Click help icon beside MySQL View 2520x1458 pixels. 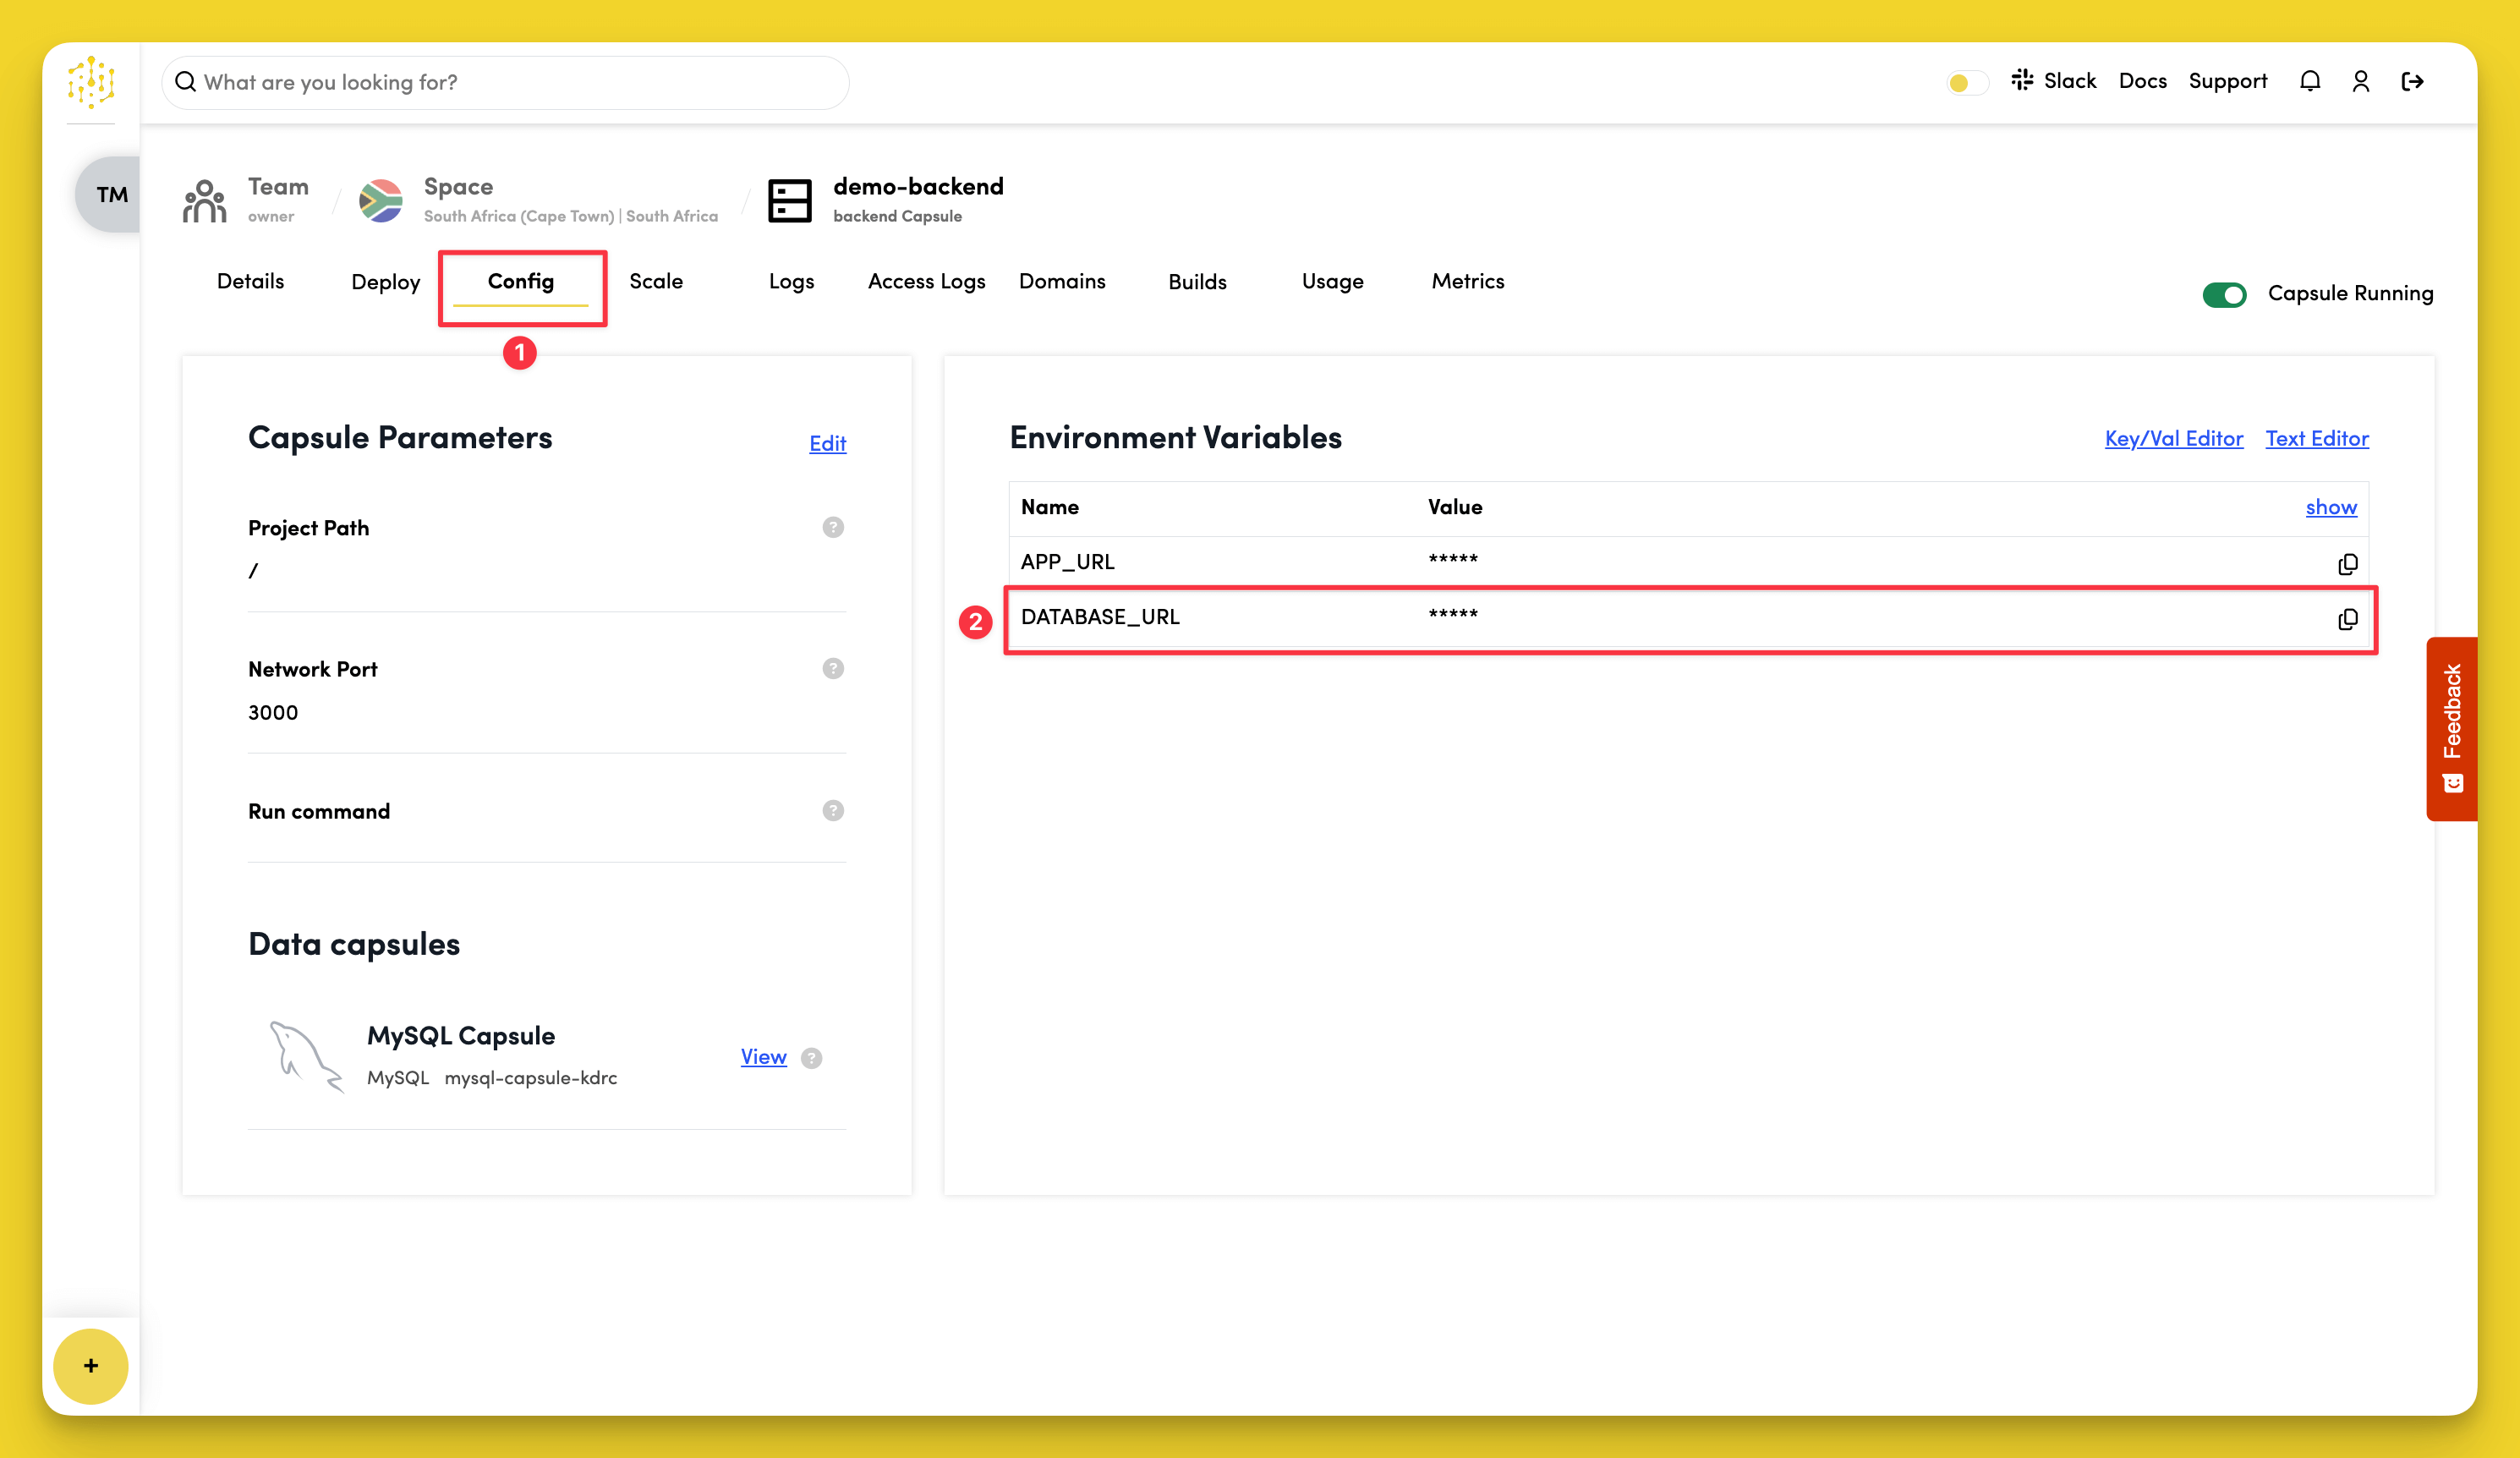pyautogui.click(x=812, y=1057)
